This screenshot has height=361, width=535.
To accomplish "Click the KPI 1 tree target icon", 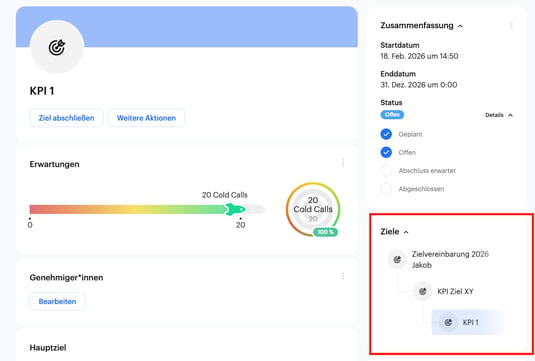I will pyautogui.click(x=448, y=322).
